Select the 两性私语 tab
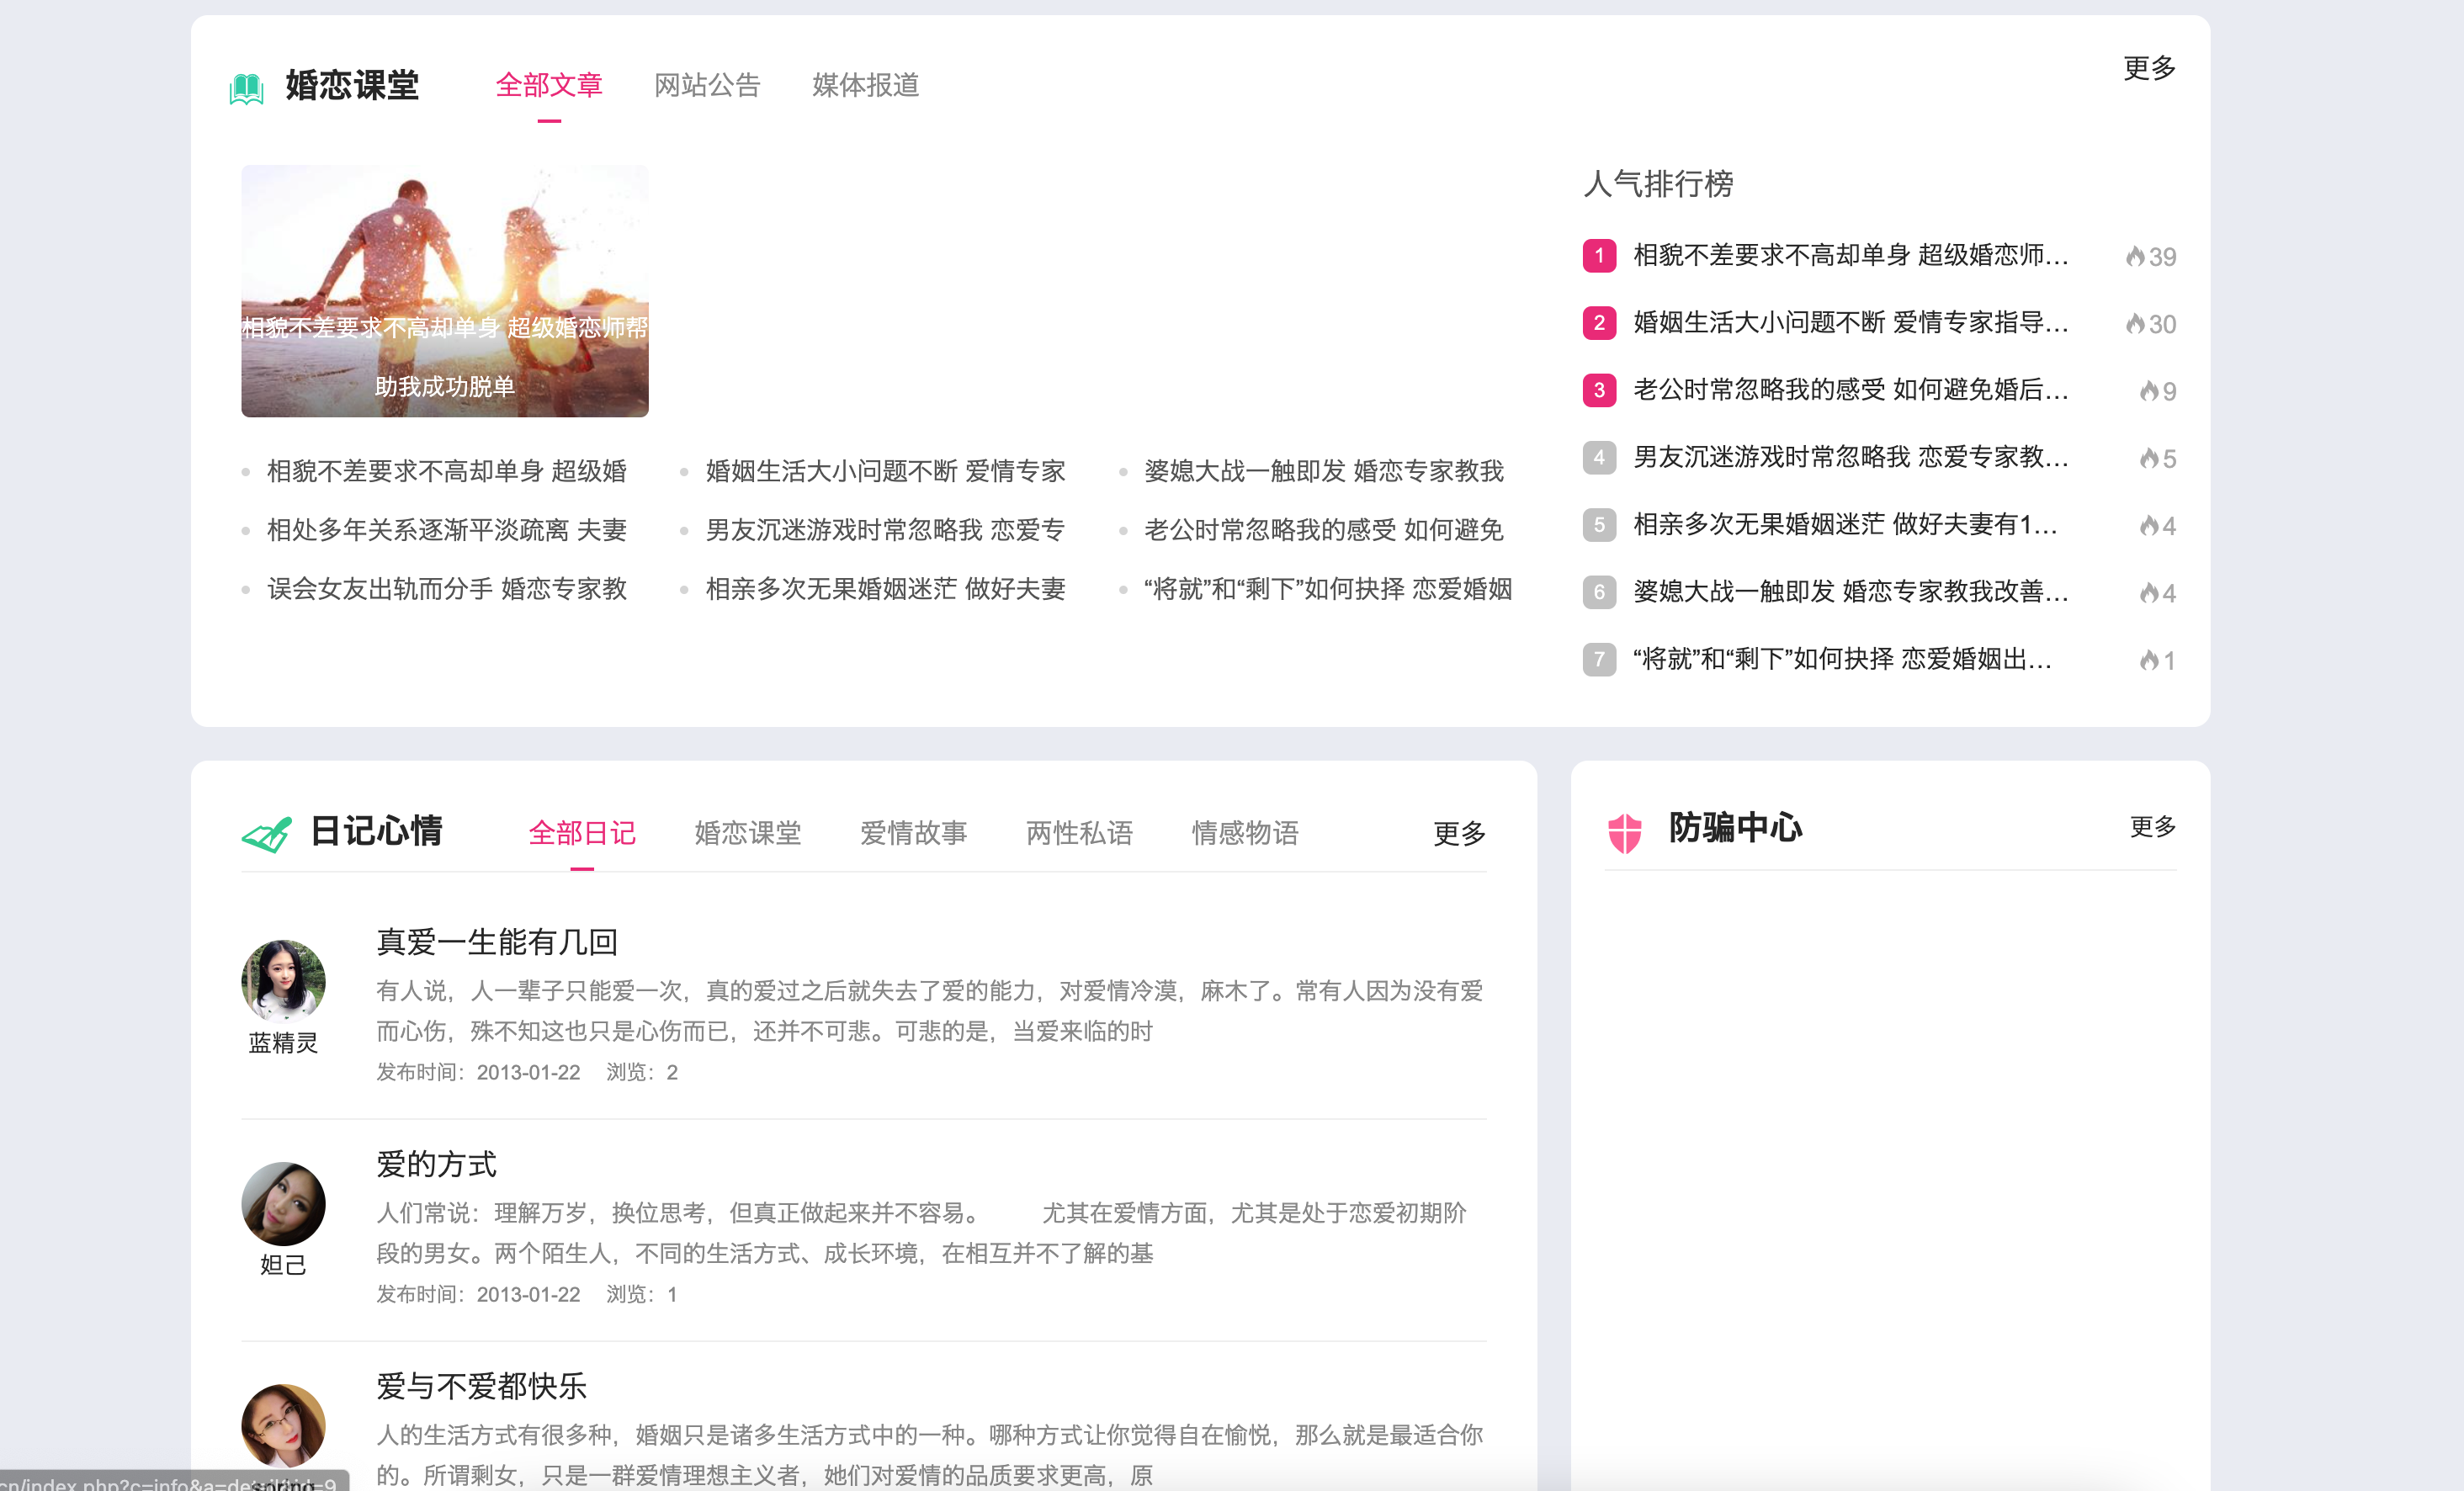This screenshot has height=1491, width=2464. 1079,833
